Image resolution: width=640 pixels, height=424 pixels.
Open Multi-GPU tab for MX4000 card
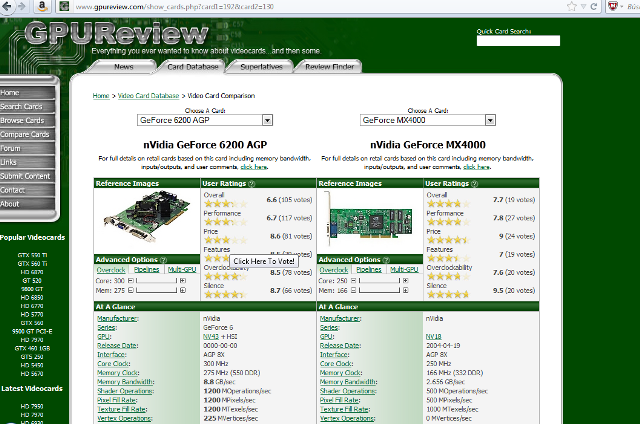point(404,269)
